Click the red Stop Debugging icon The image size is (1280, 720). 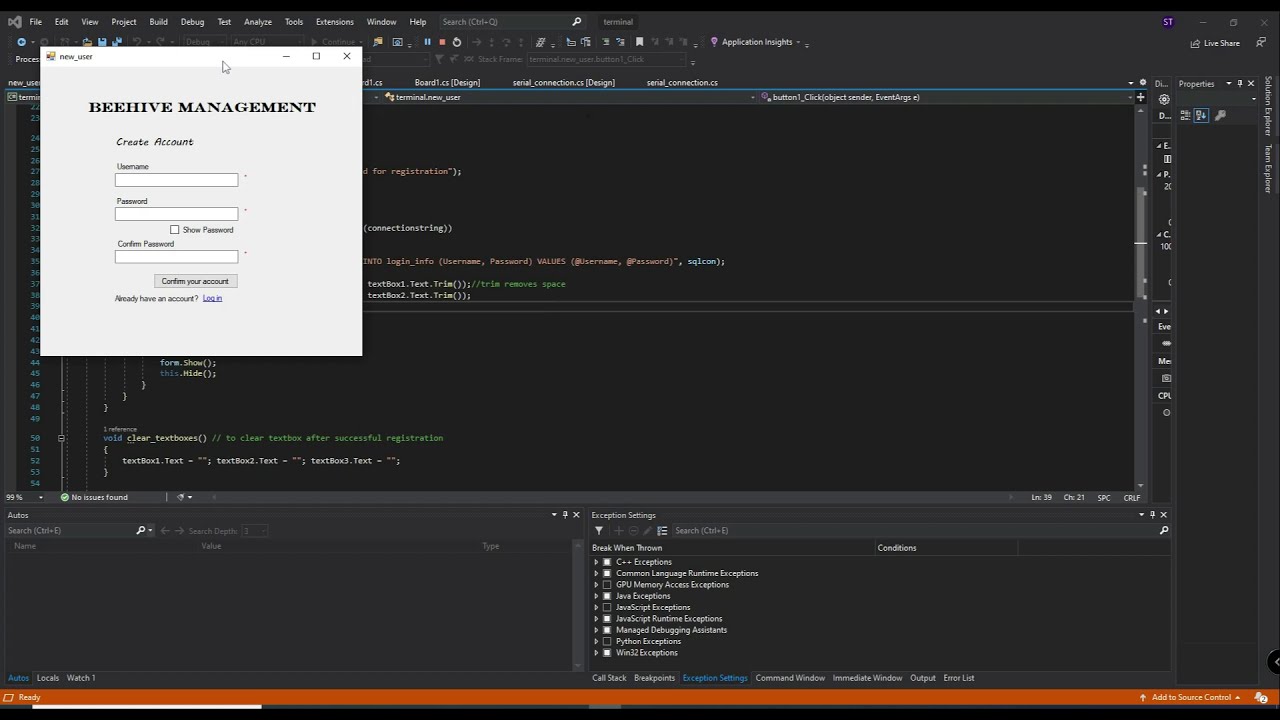[x=442, y=42]
